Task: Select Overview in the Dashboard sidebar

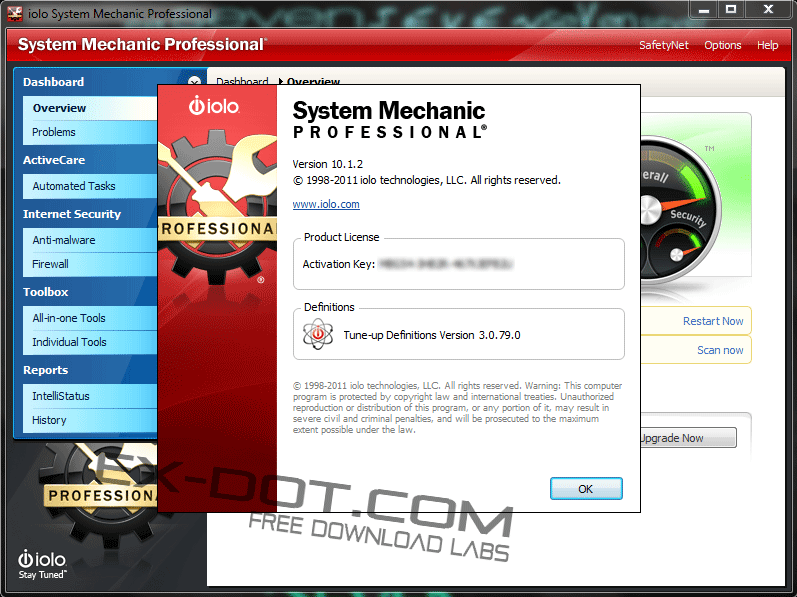Action: [90, 108]
